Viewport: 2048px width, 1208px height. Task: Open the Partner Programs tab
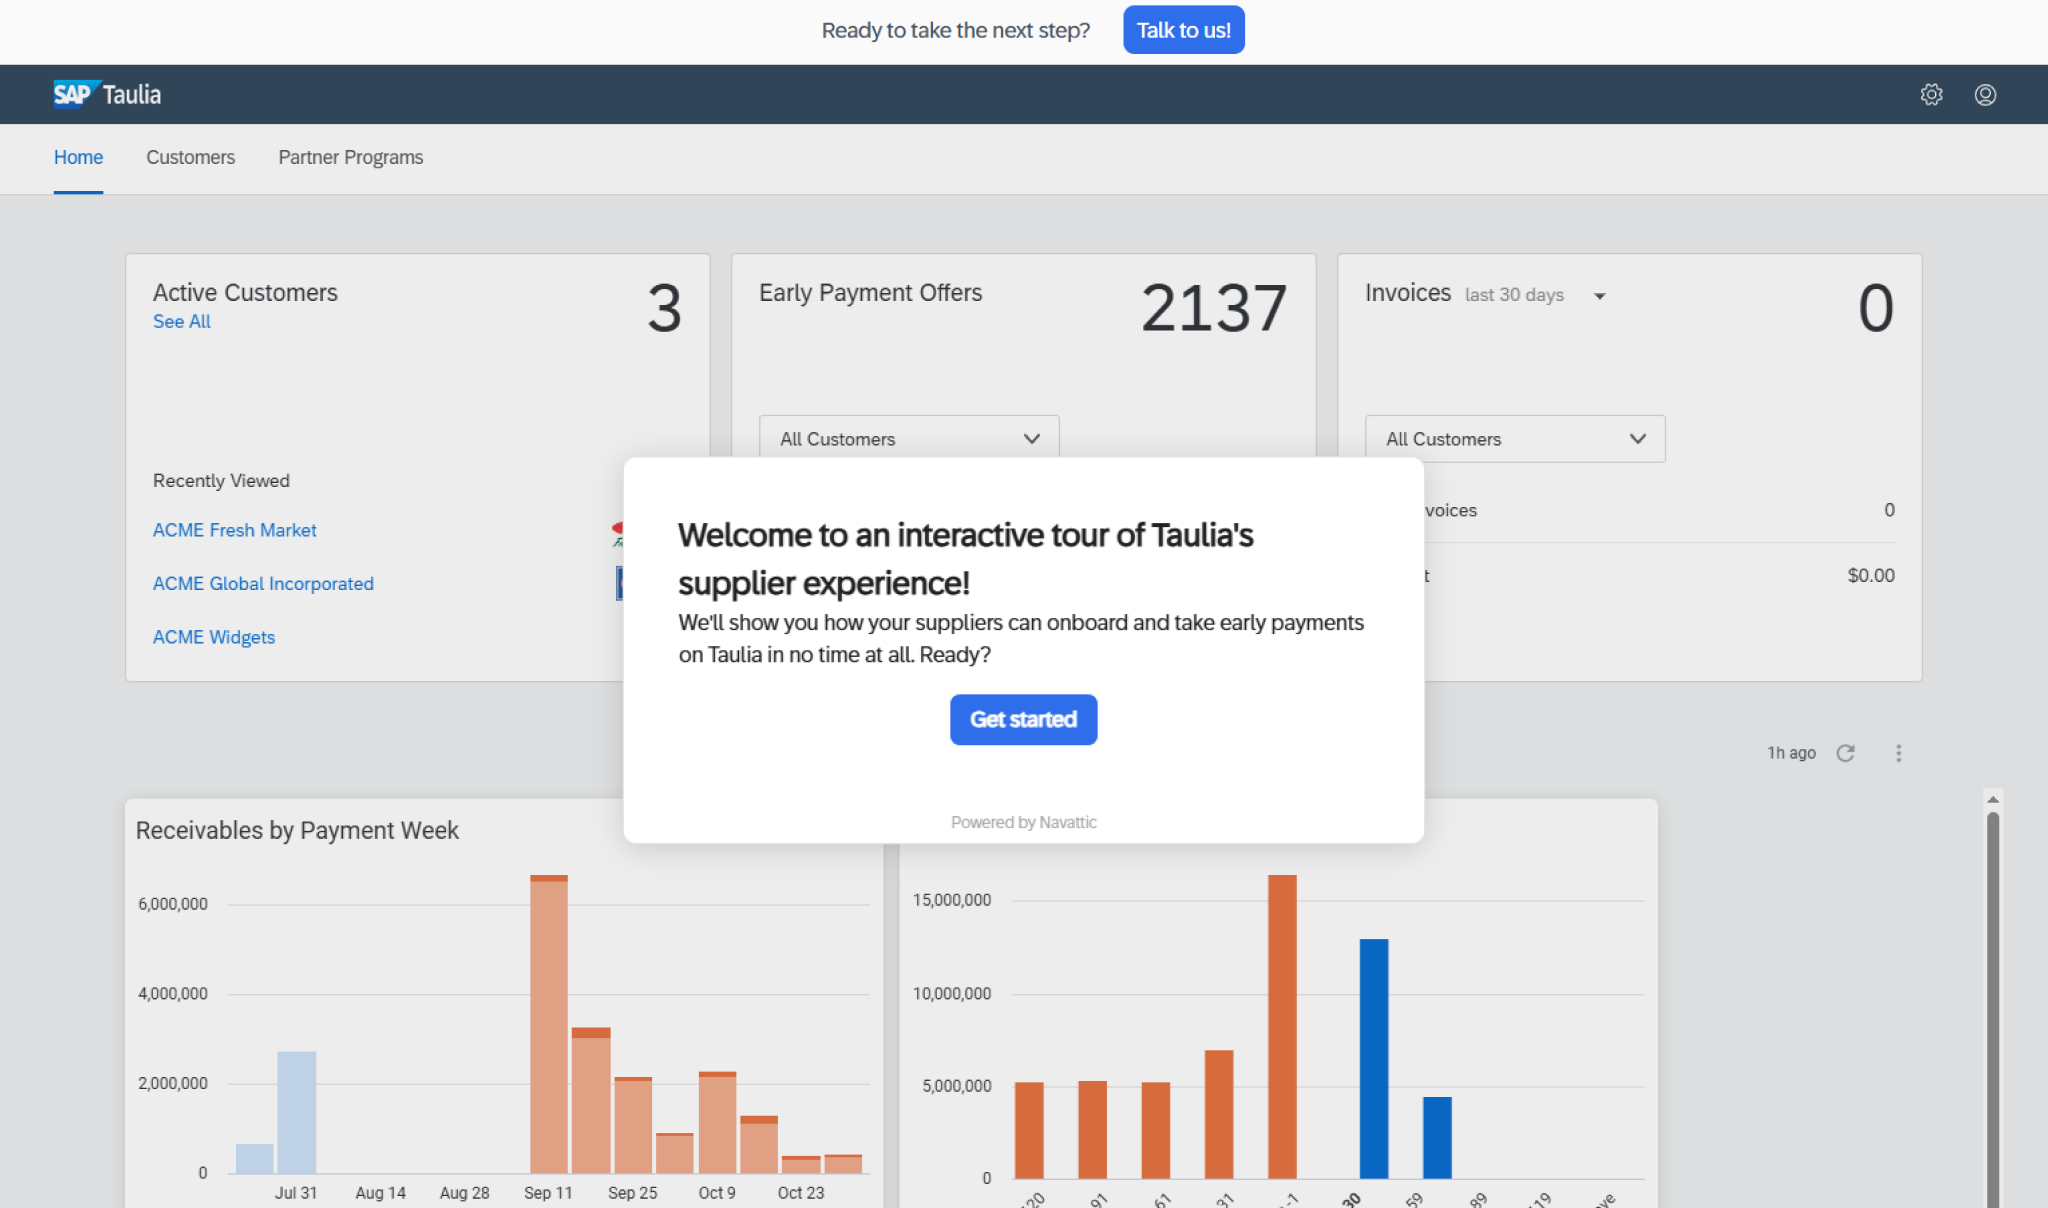pyautogui.click(x=350, y=157)
